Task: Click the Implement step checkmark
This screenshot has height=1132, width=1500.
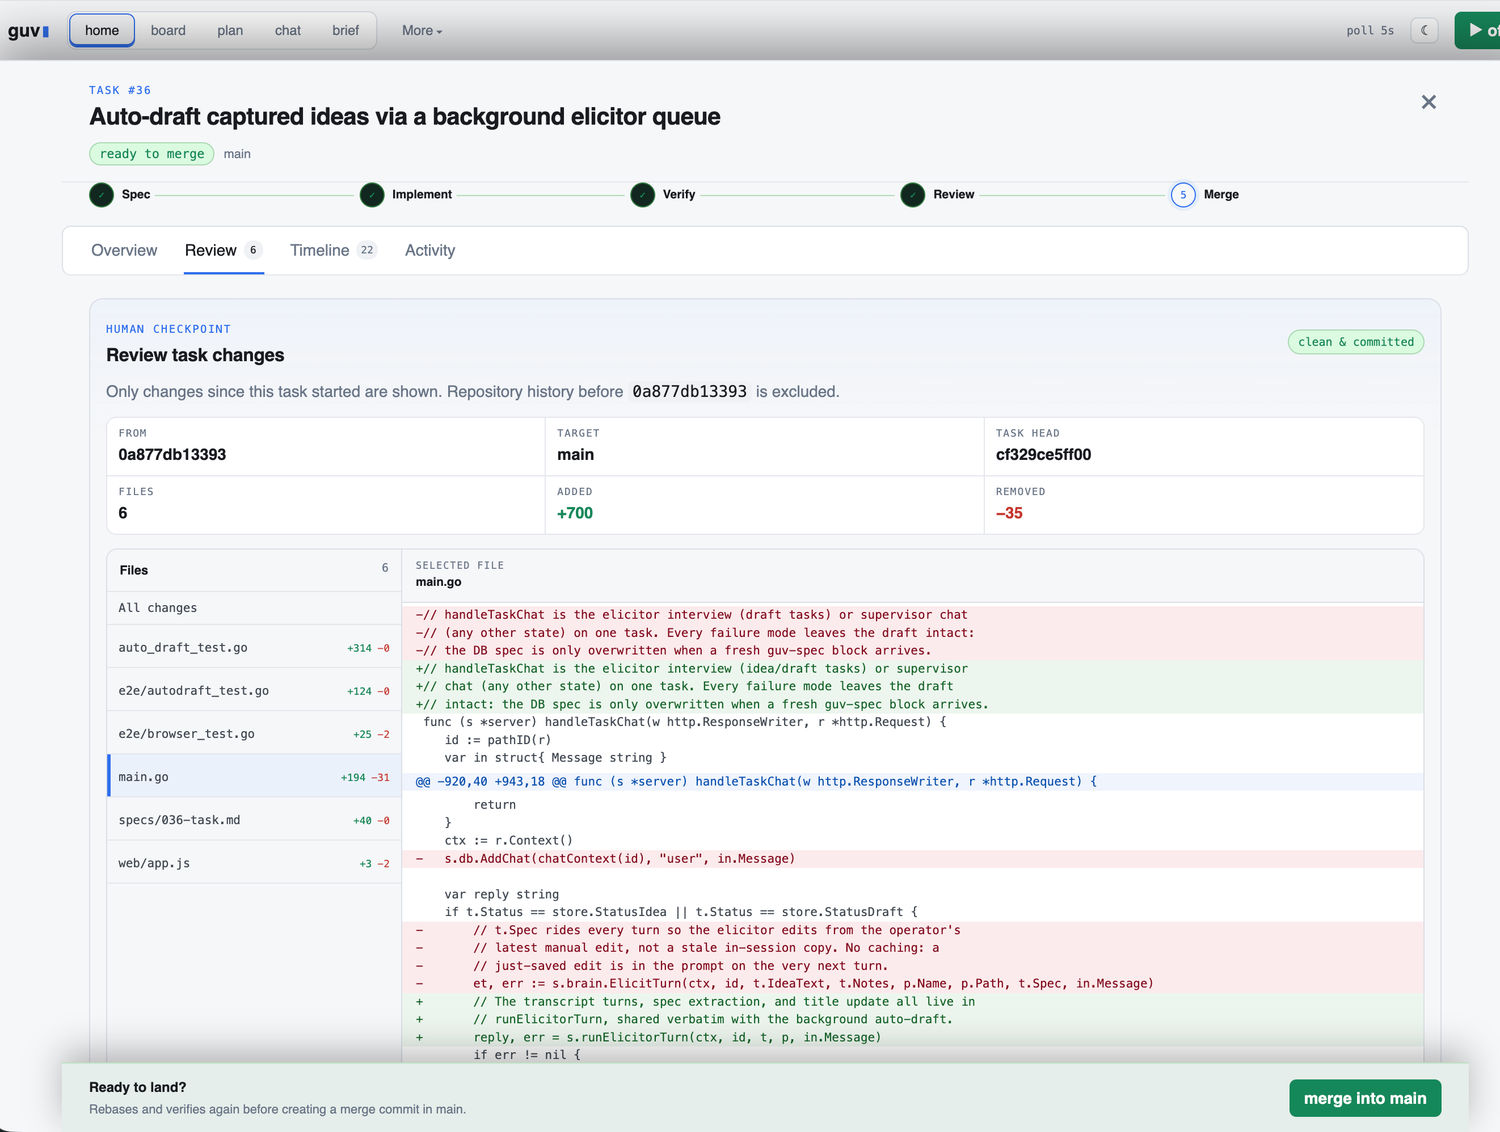Action: 372,195
